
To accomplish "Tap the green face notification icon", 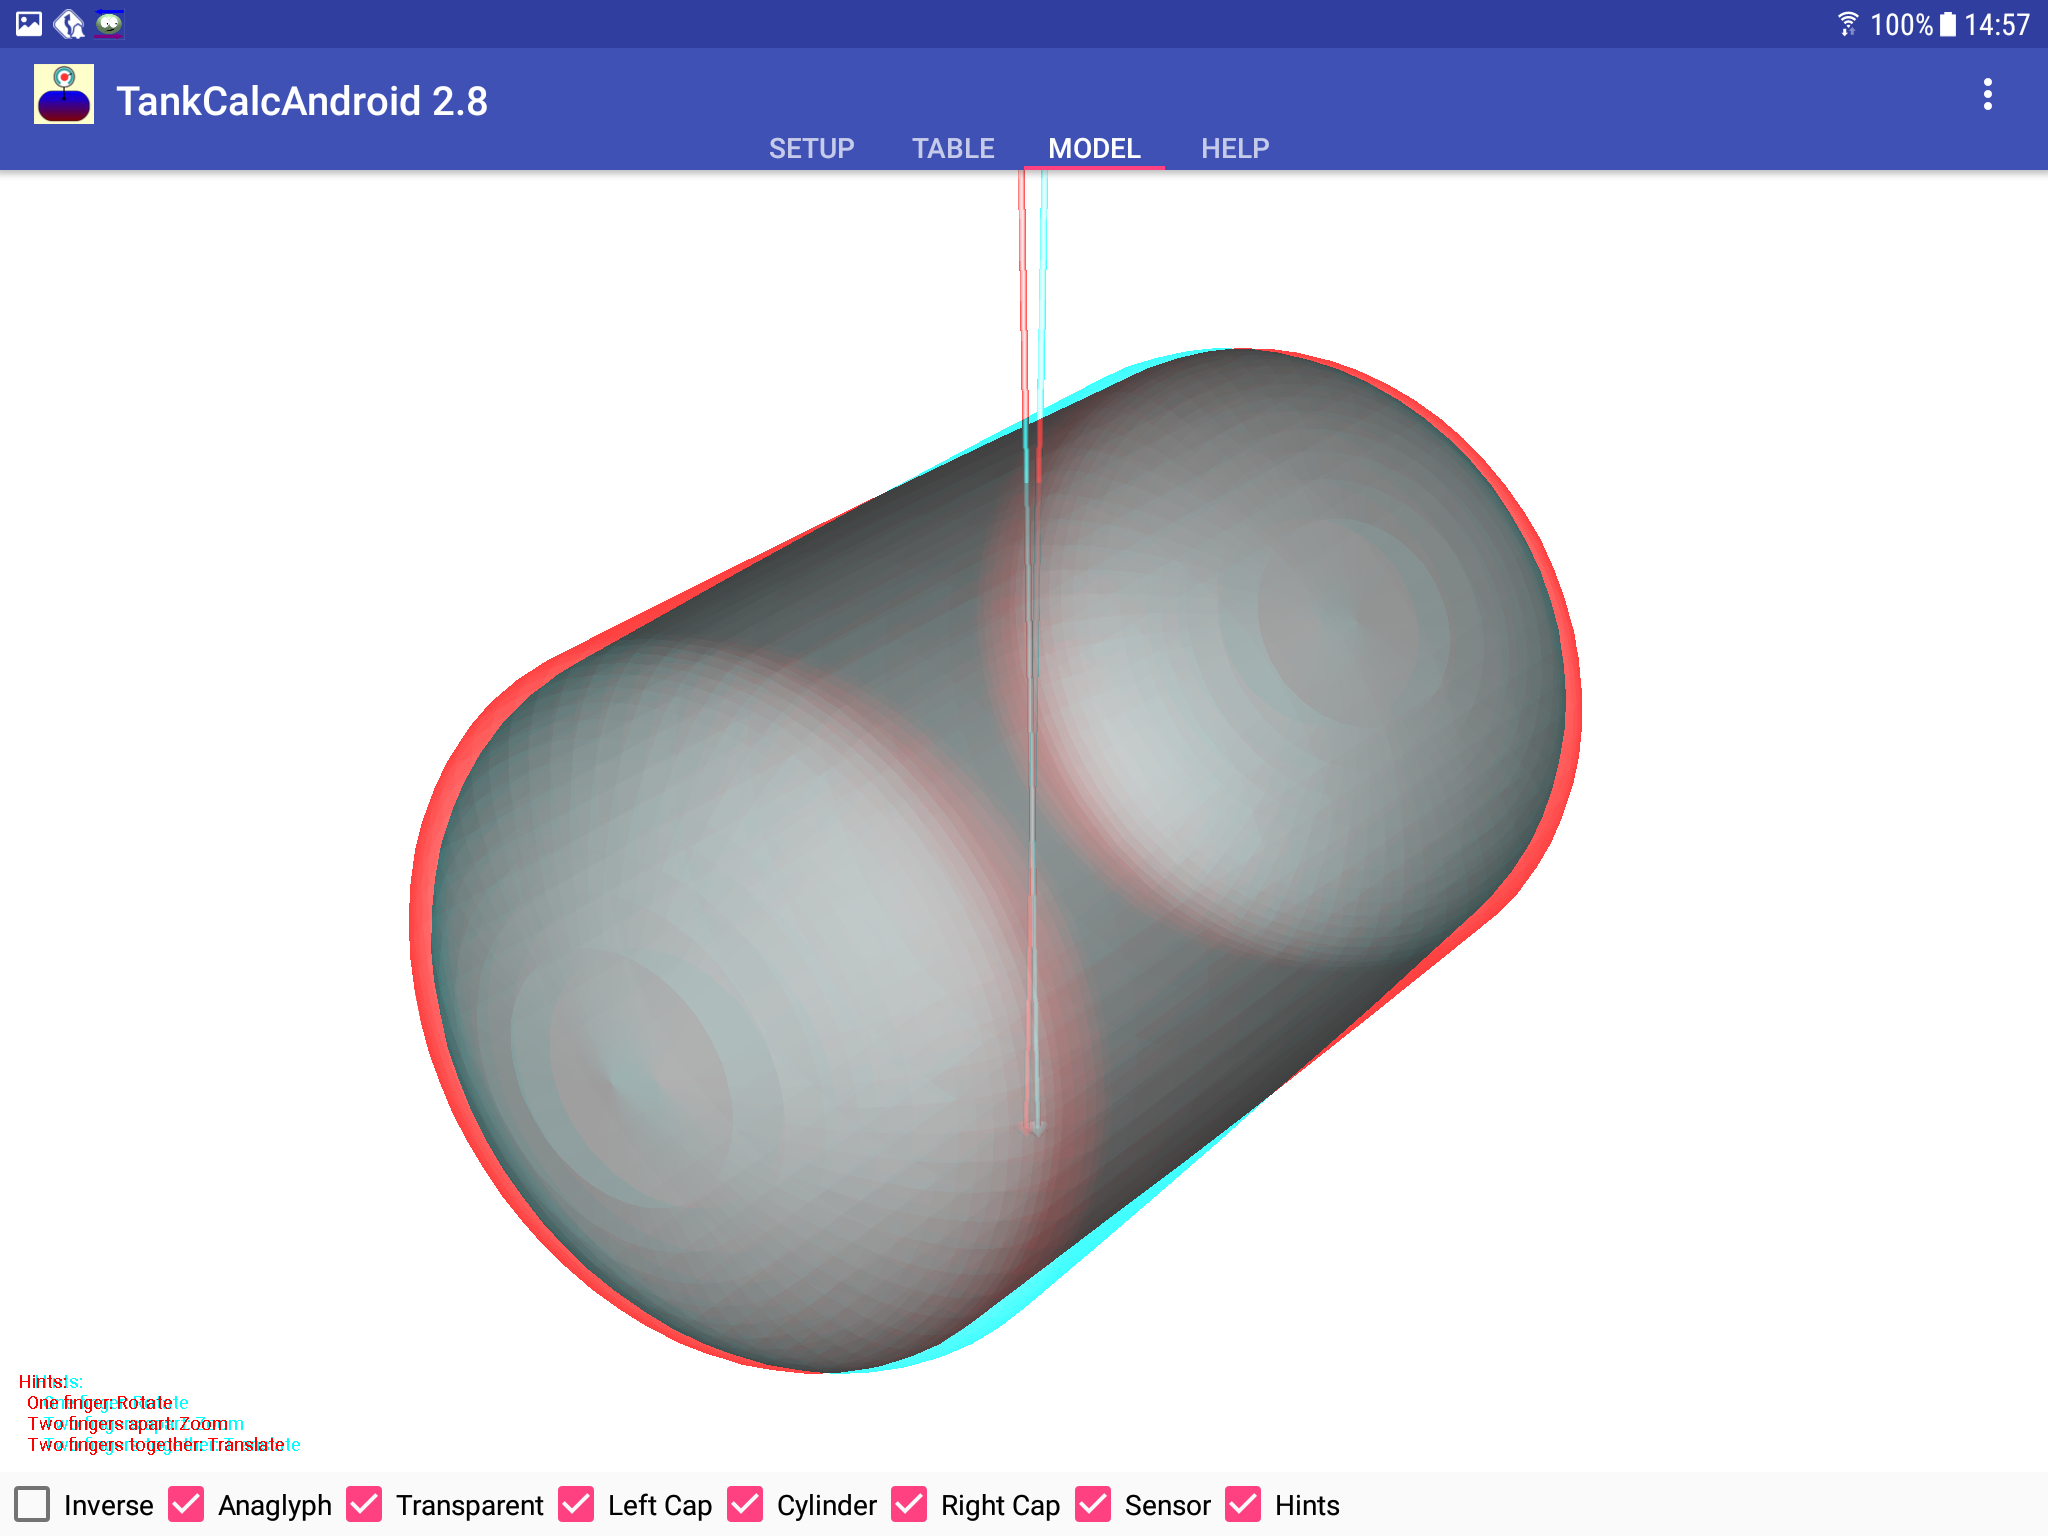I will pos(109,23).
